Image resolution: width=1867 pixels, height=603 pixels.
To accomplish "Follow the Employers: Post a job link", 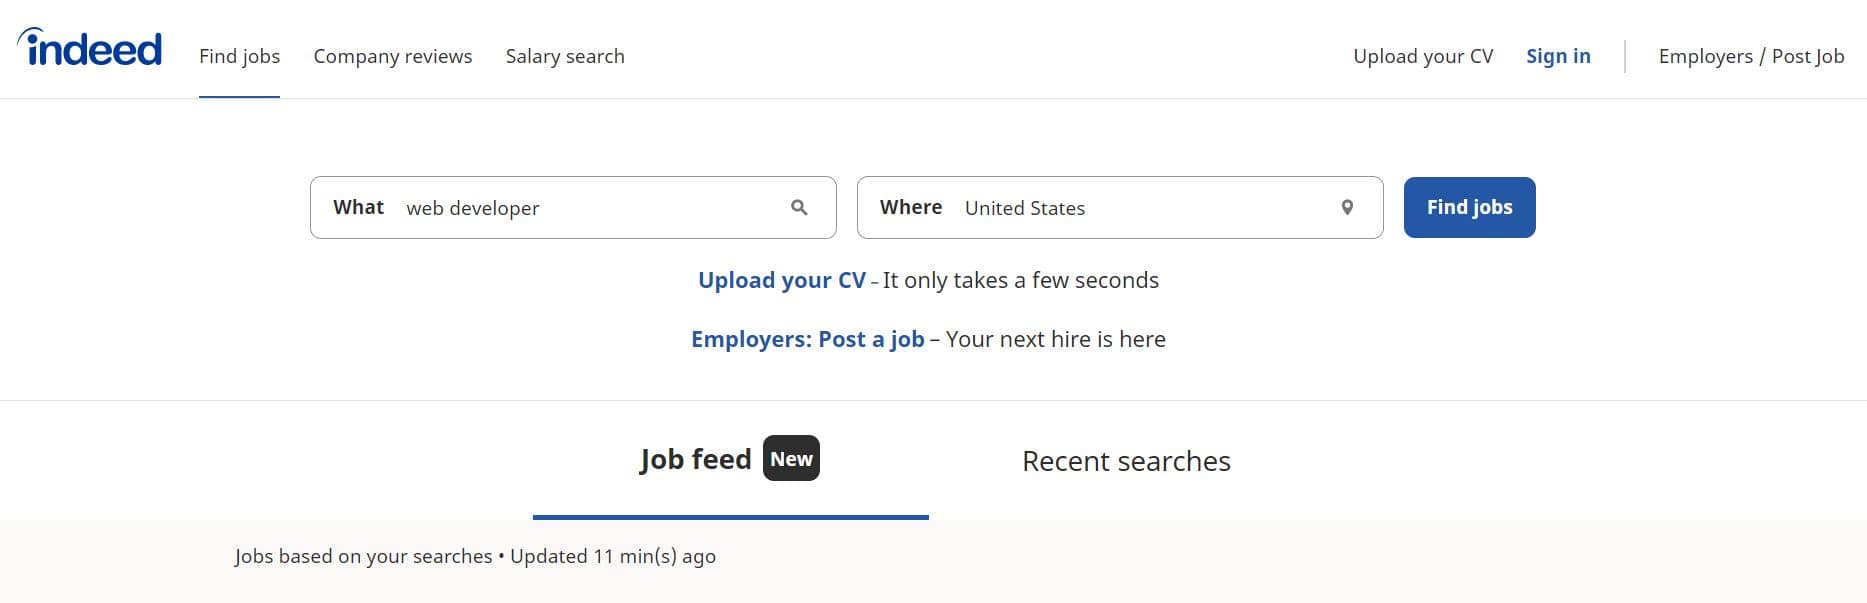I will pos(807,340).
